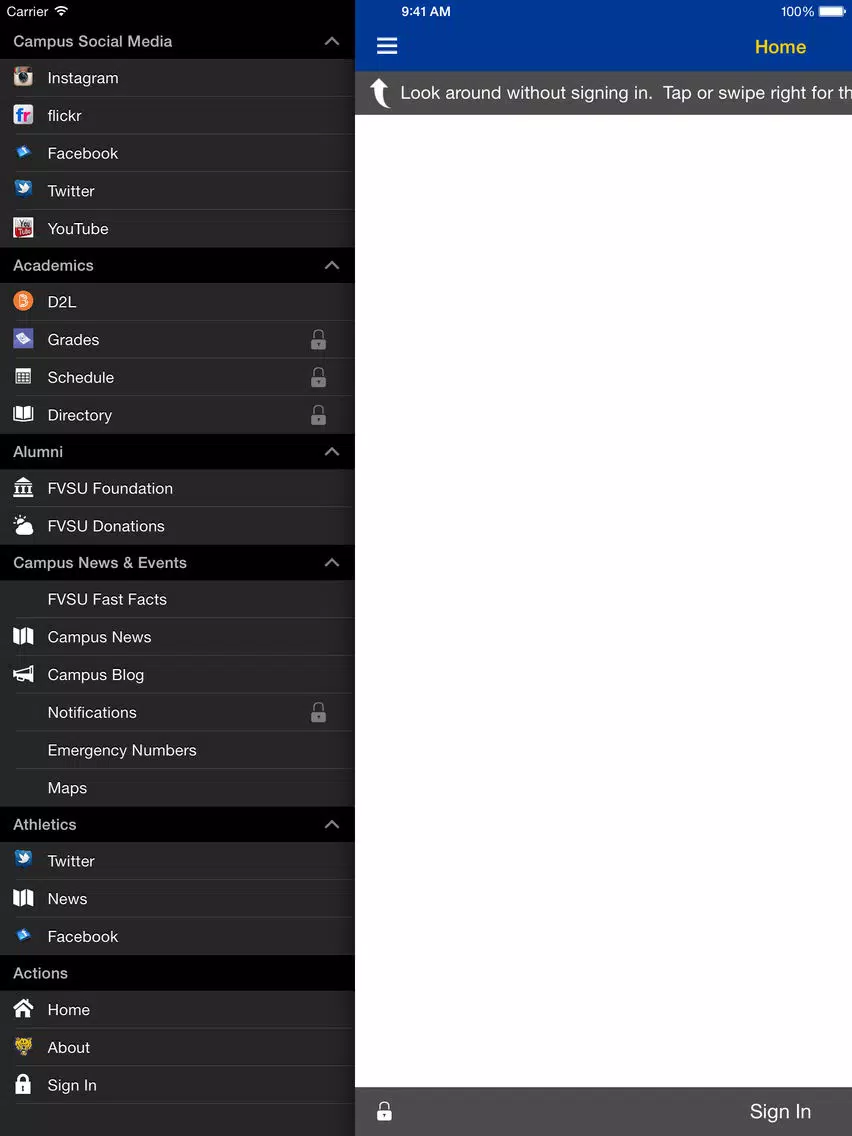Screen dimensions: 852x1136
Task: Tap the Home house icon
Action: pyautogui.click(x=23, y=1008)
